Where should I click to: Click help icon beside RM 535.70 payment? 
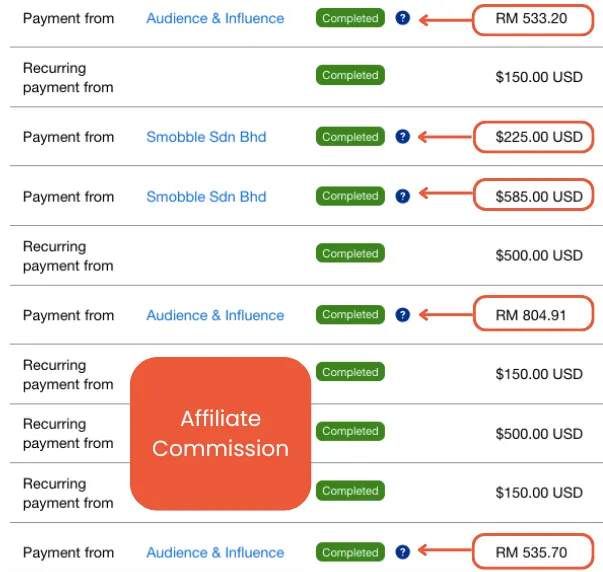(x=402, y=552)
